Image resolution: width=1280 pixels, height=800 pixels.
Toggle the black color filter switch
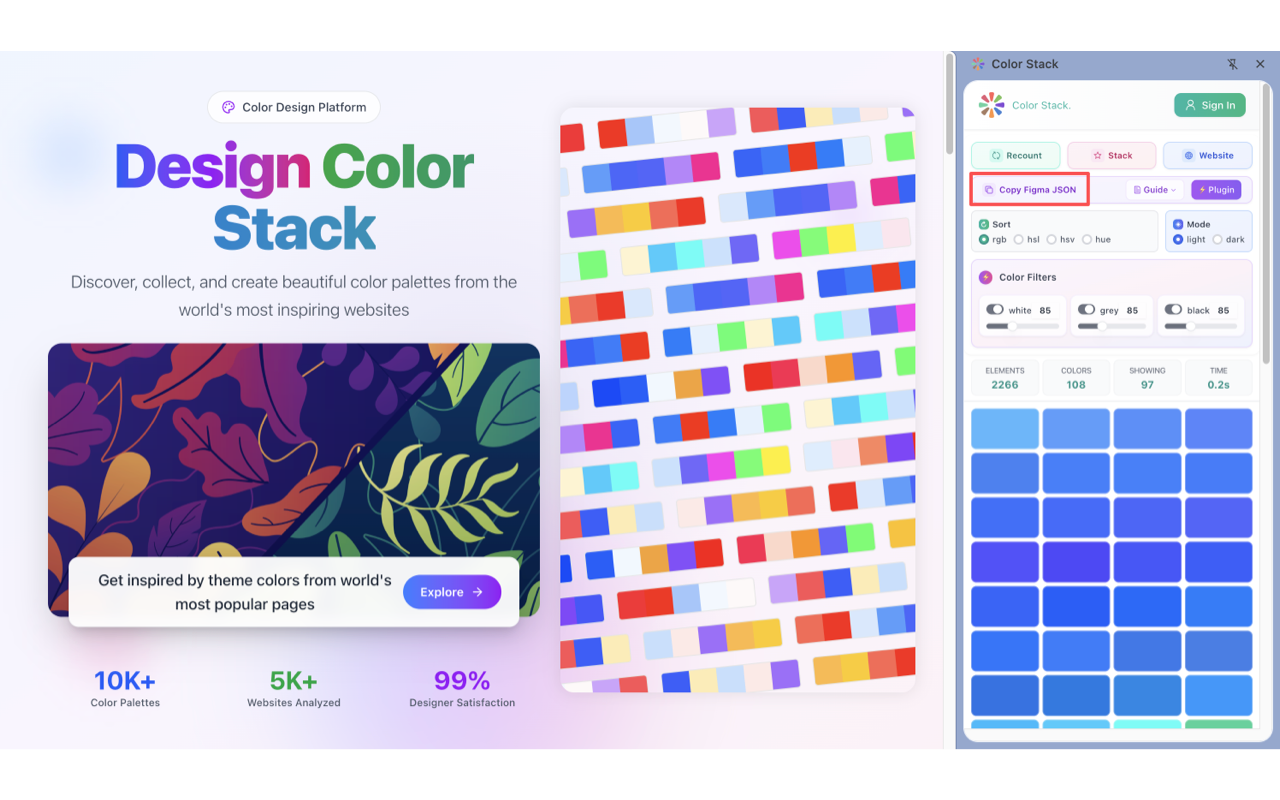[x=1173, y=310]
